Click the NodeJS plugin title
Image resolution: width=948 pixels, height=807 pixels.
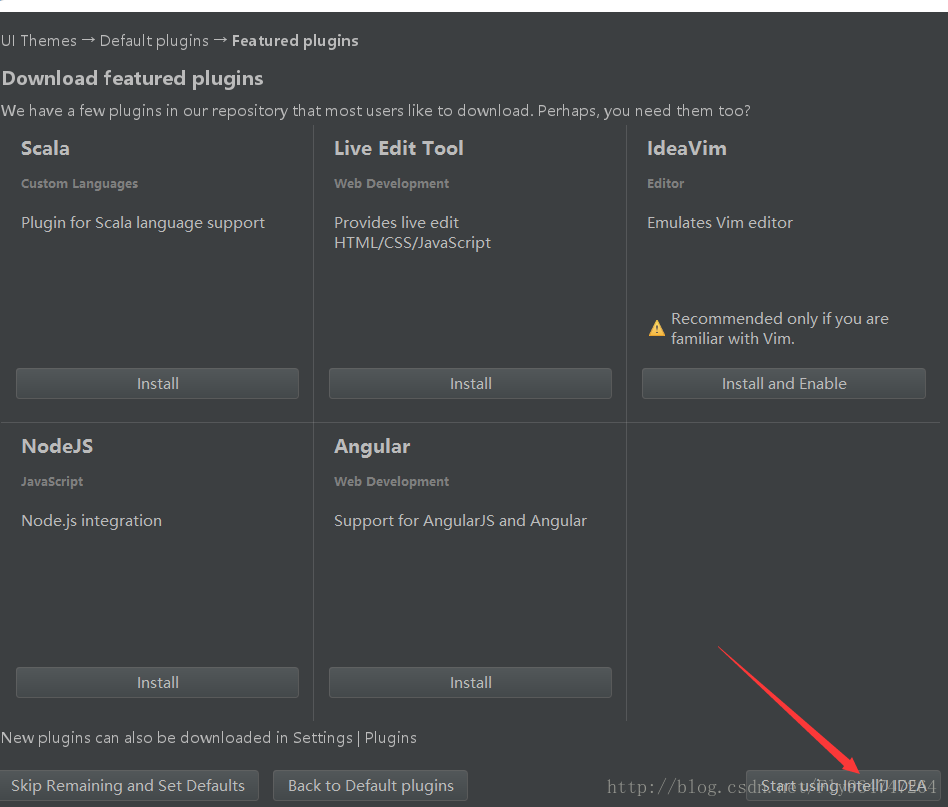point(57,446)
